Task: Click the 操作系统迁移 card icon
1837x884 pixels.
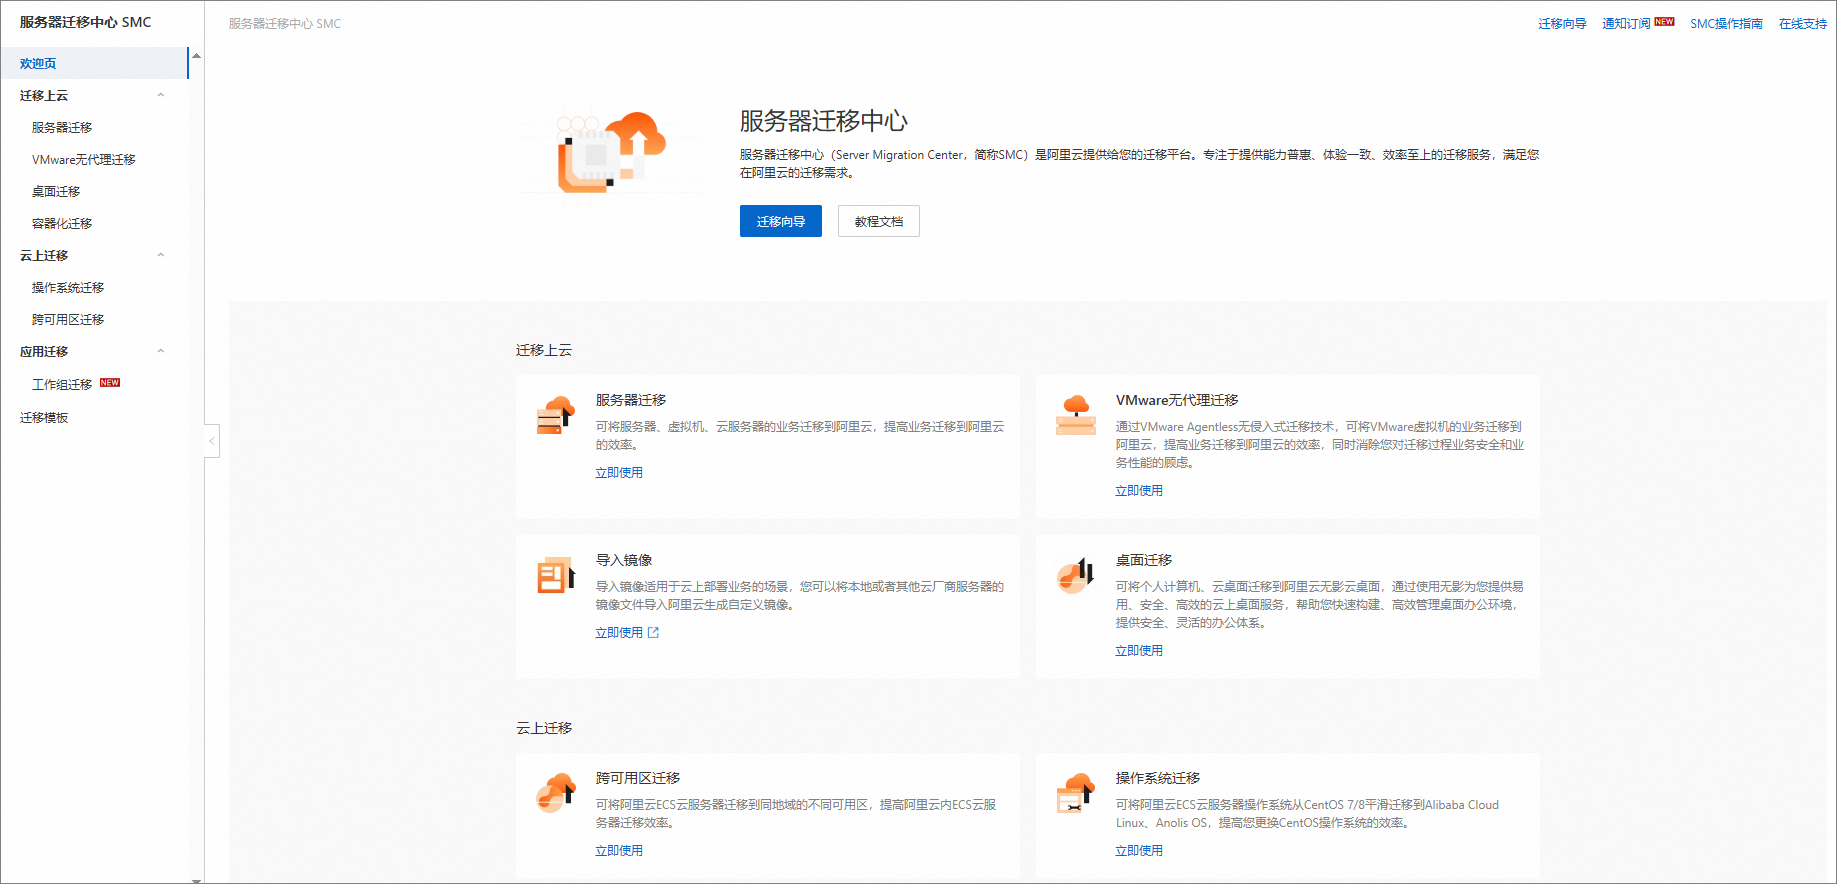Action: pos(1076,793)
